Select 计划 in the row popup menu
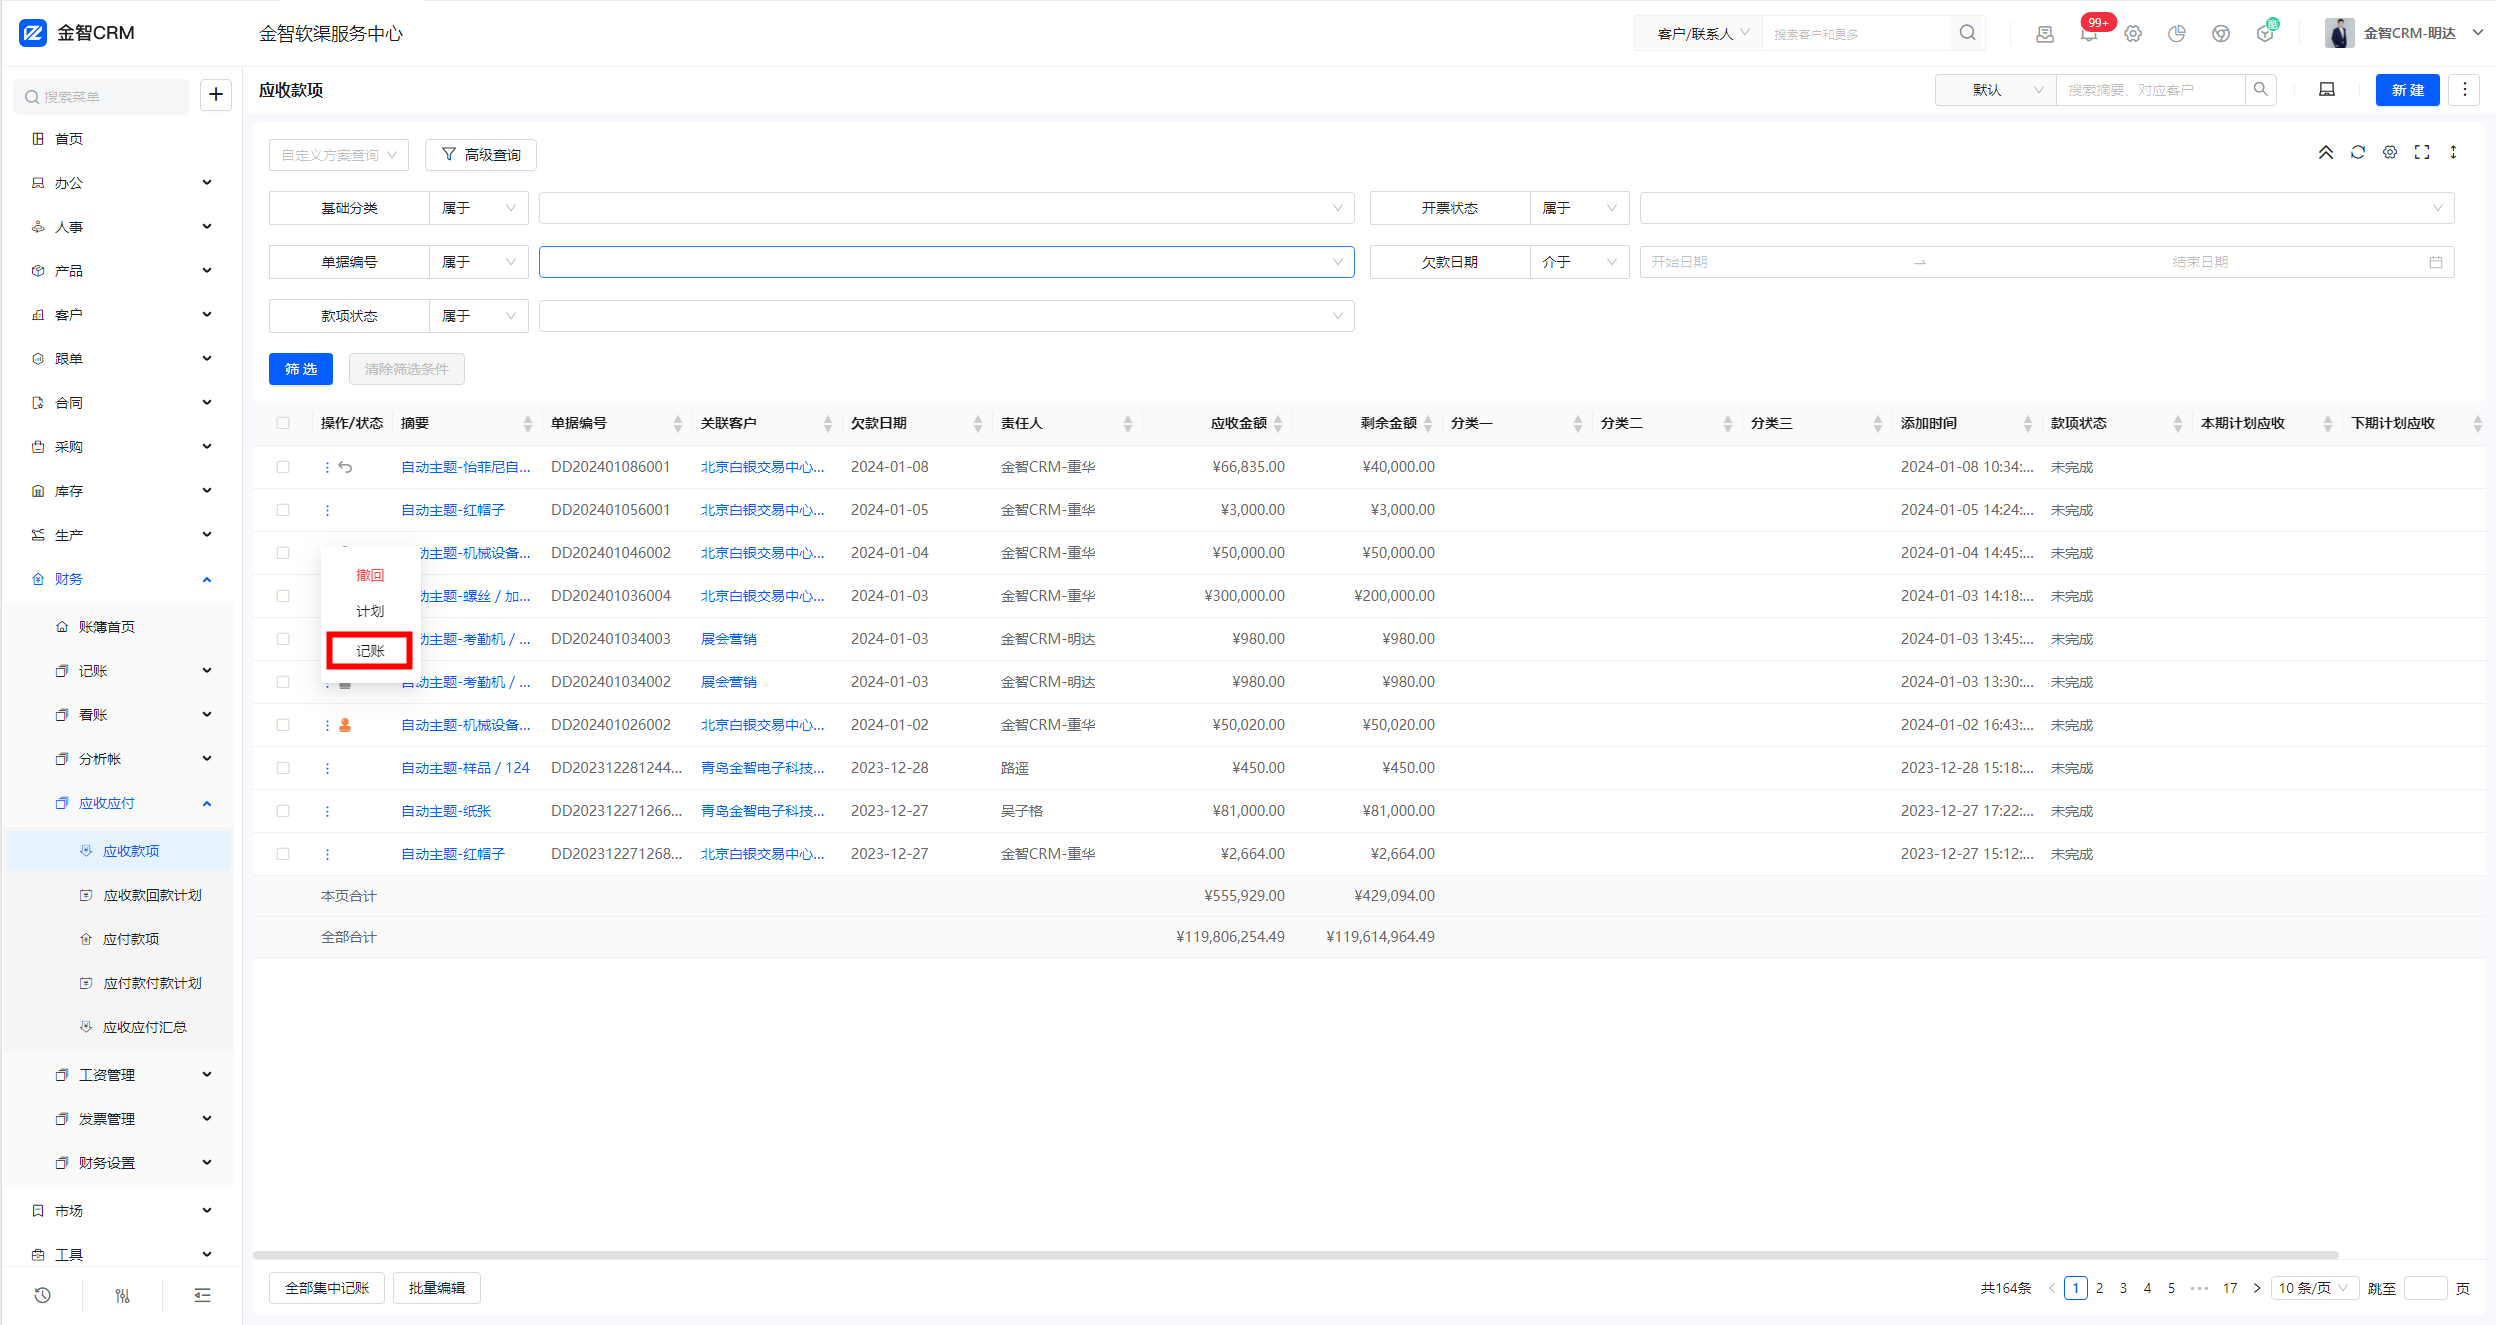 [x=370, y=611]
